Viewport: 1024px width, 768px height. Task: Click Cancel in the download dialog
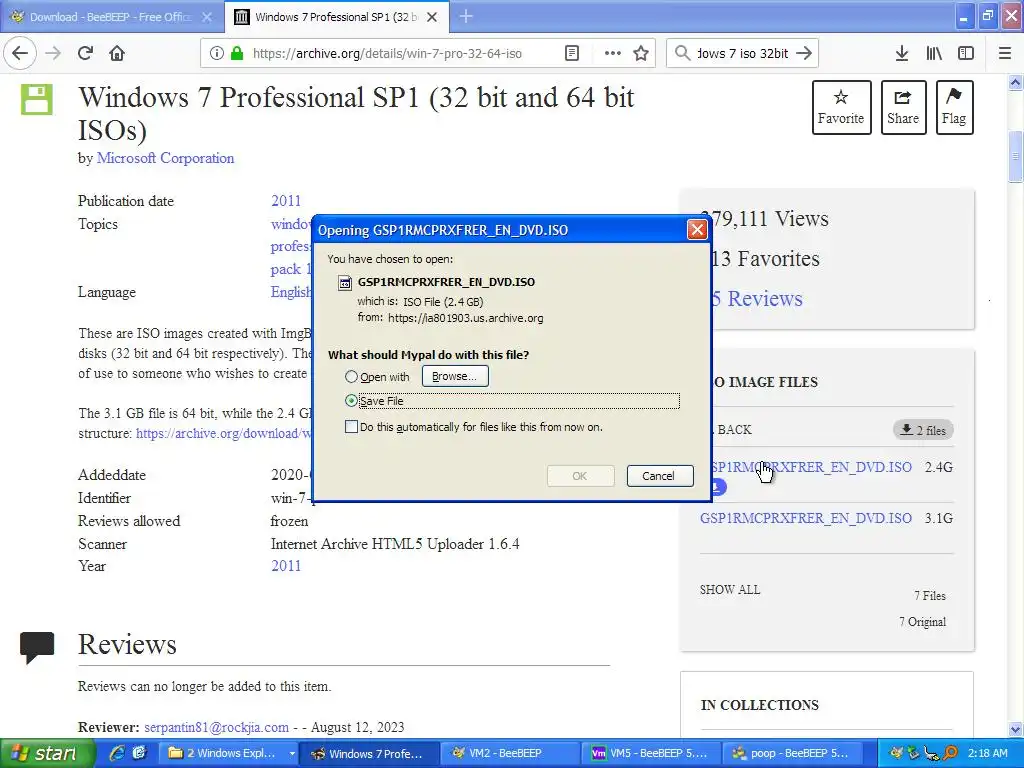658,476
